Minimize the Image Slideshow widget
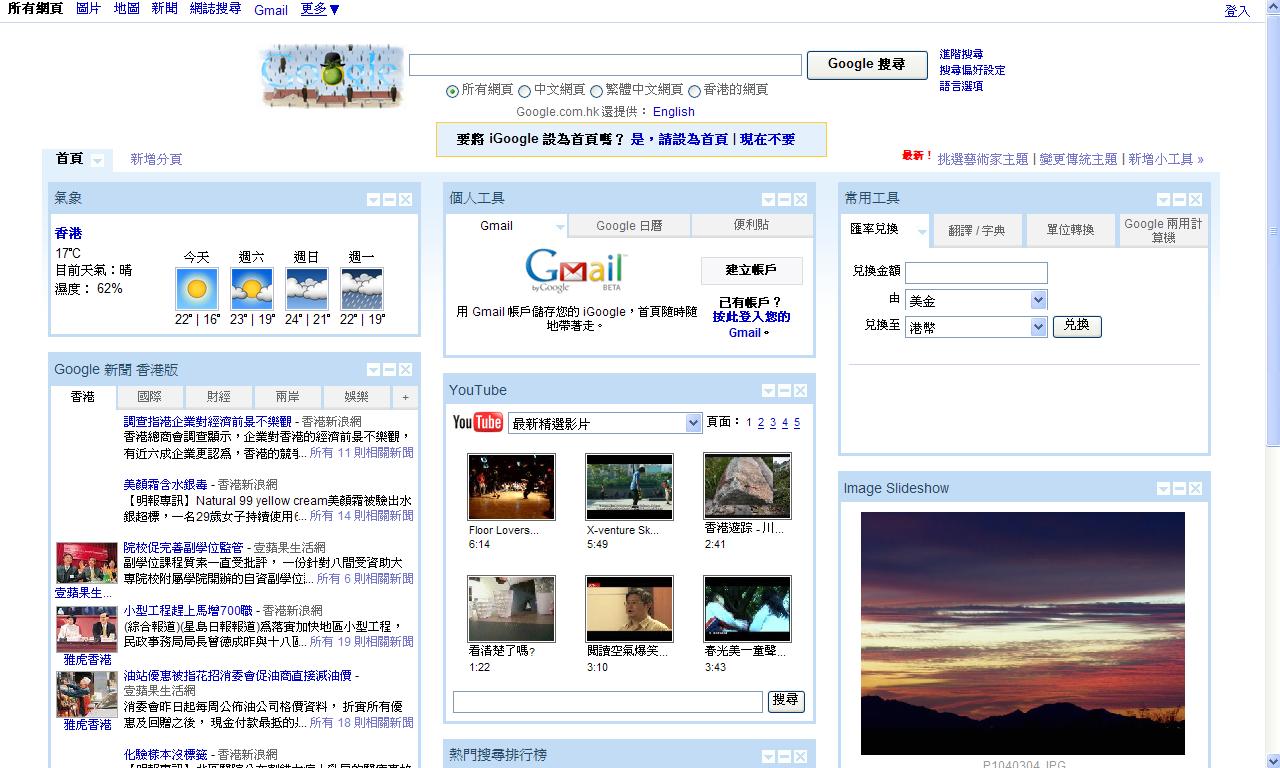 (x=1179, y=489)
